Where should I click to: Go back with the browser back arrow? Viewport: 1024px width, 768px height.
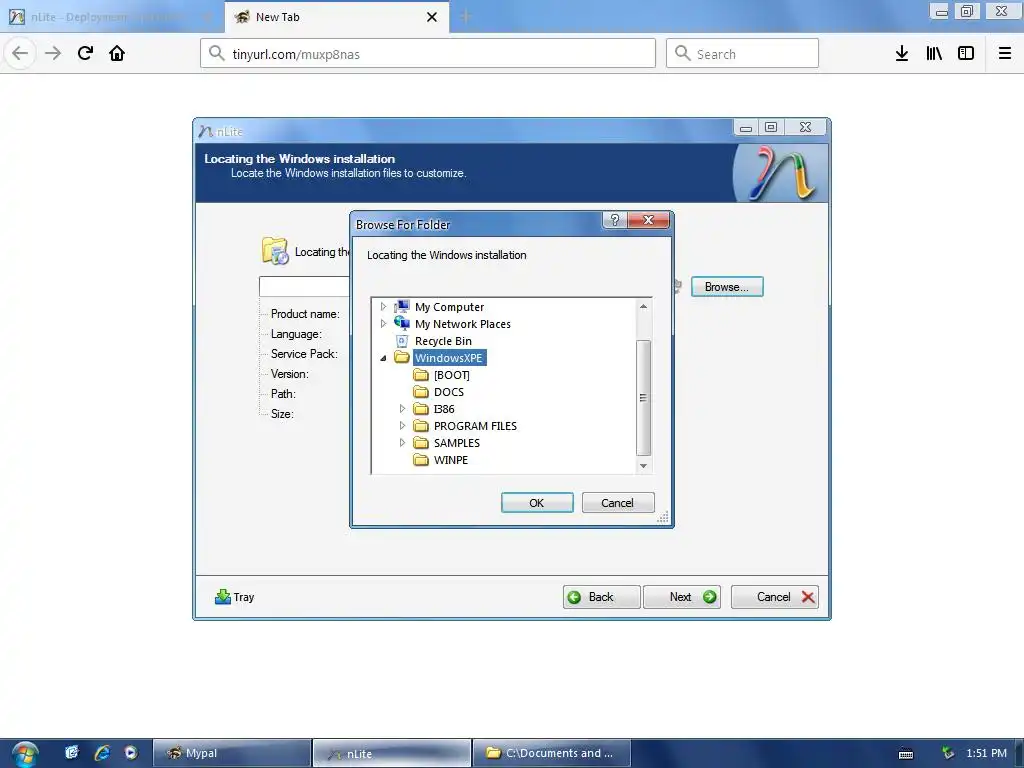pos(20,53)
